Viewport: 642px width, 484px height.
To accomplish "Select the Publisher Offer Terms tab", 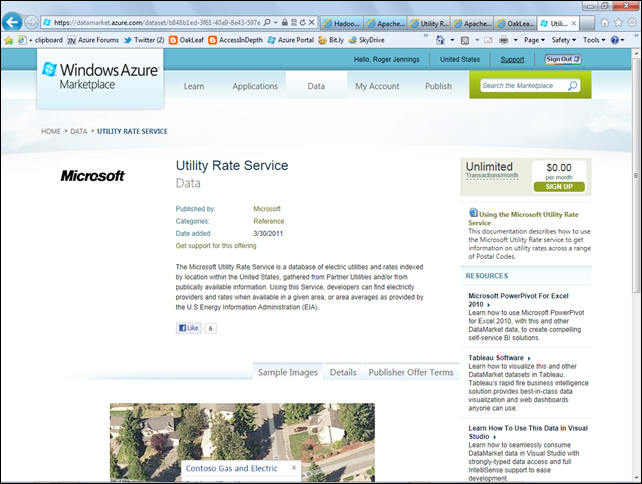I will tap(411, 372).
